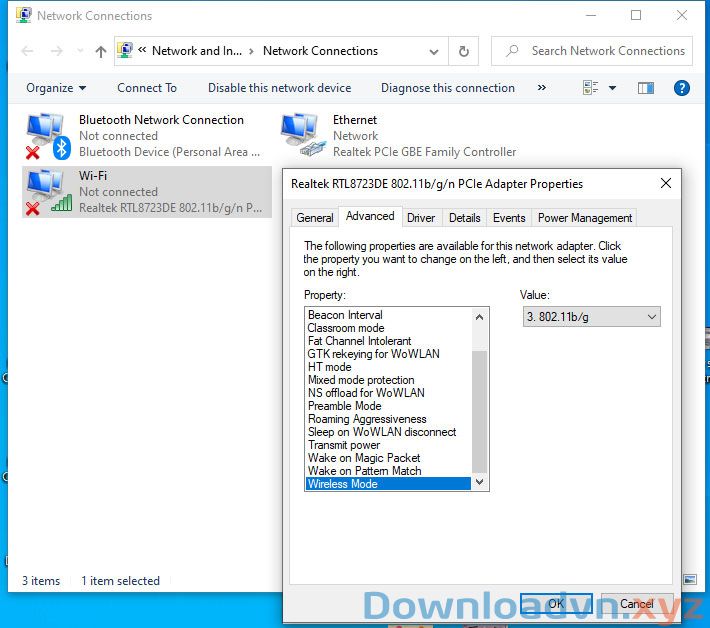
Task: Select the Wi-Fi adapter icon
Action: [48, 192]
